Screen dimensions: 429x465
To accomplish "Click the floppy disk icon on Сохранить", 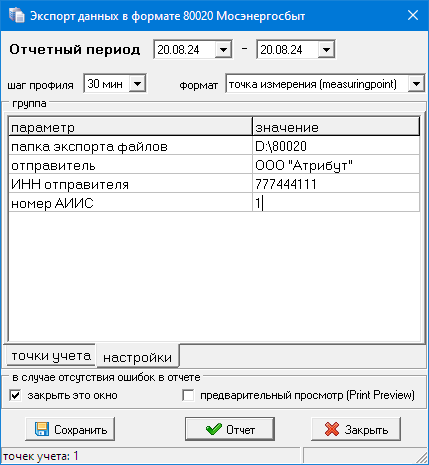I will 42,429.
